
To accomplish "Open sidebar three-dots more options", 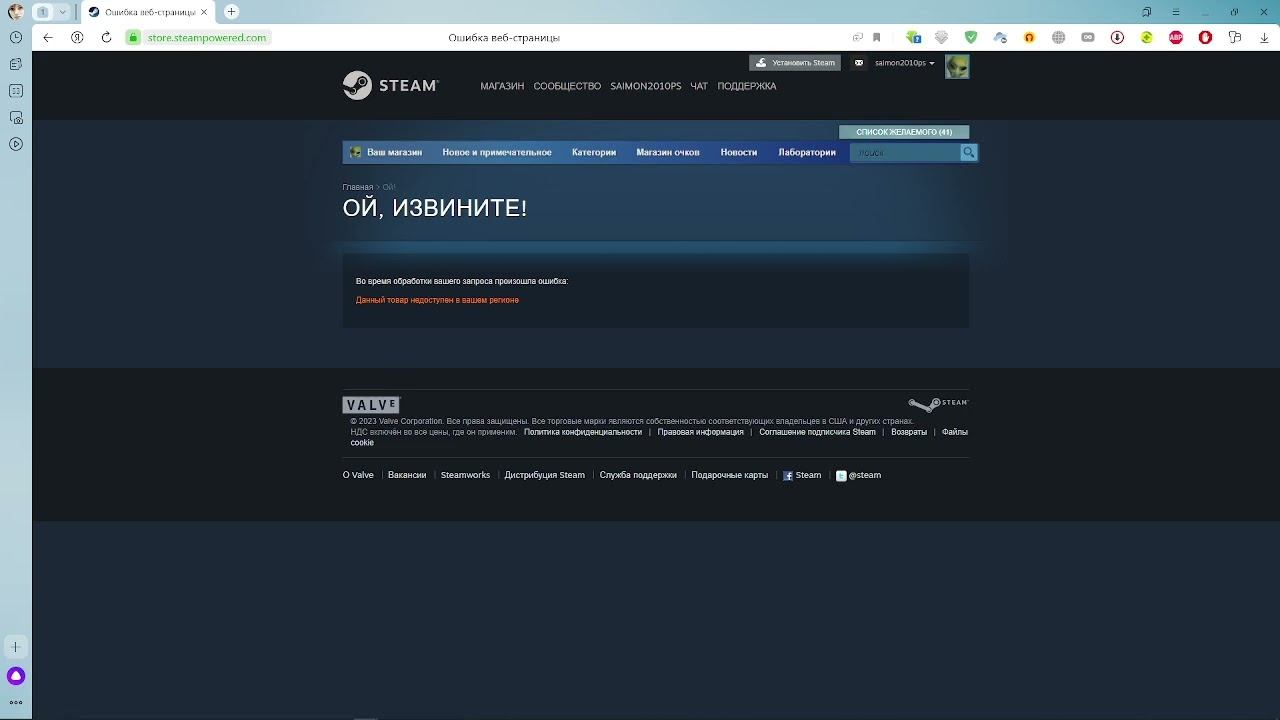I will point(15,702).
